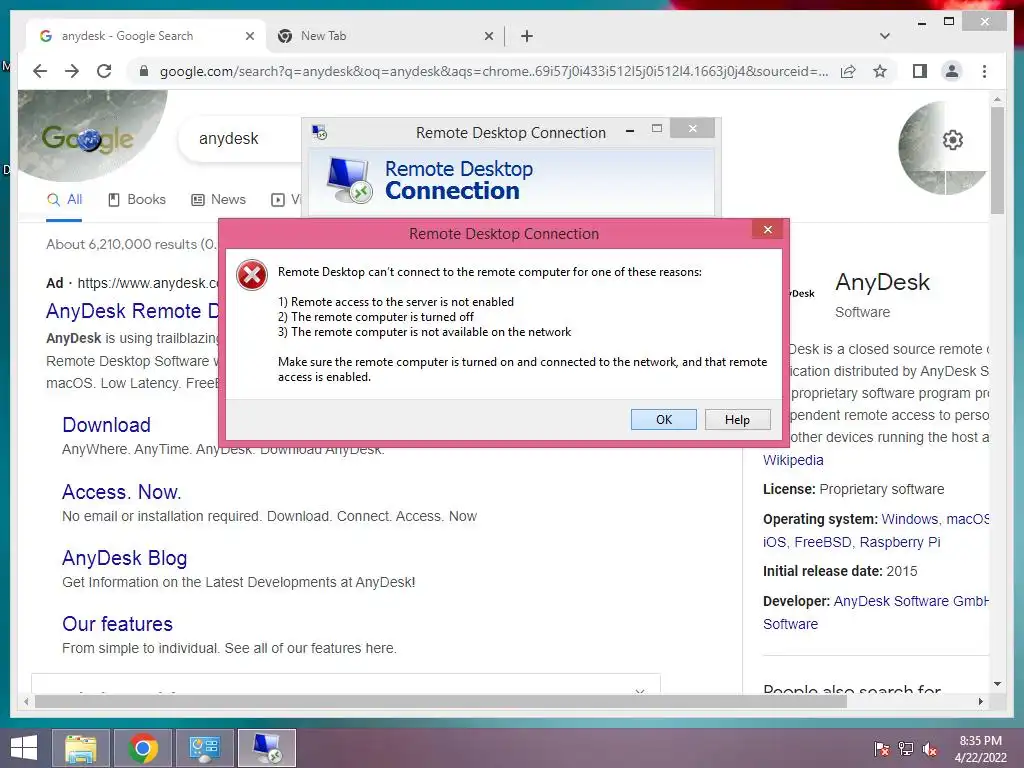Screen dimensions: 1024x768
Task: Open File Explorer from the taskbar
Action: pos(81,748)
